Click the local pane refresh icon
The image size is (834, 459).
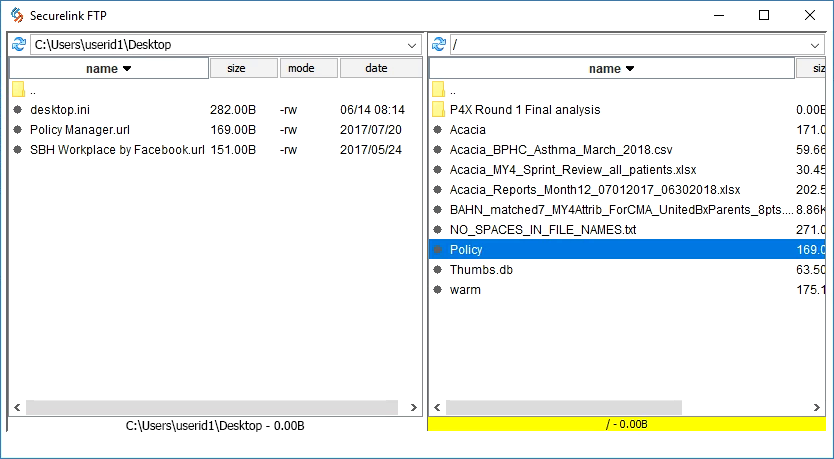point(18,45)
